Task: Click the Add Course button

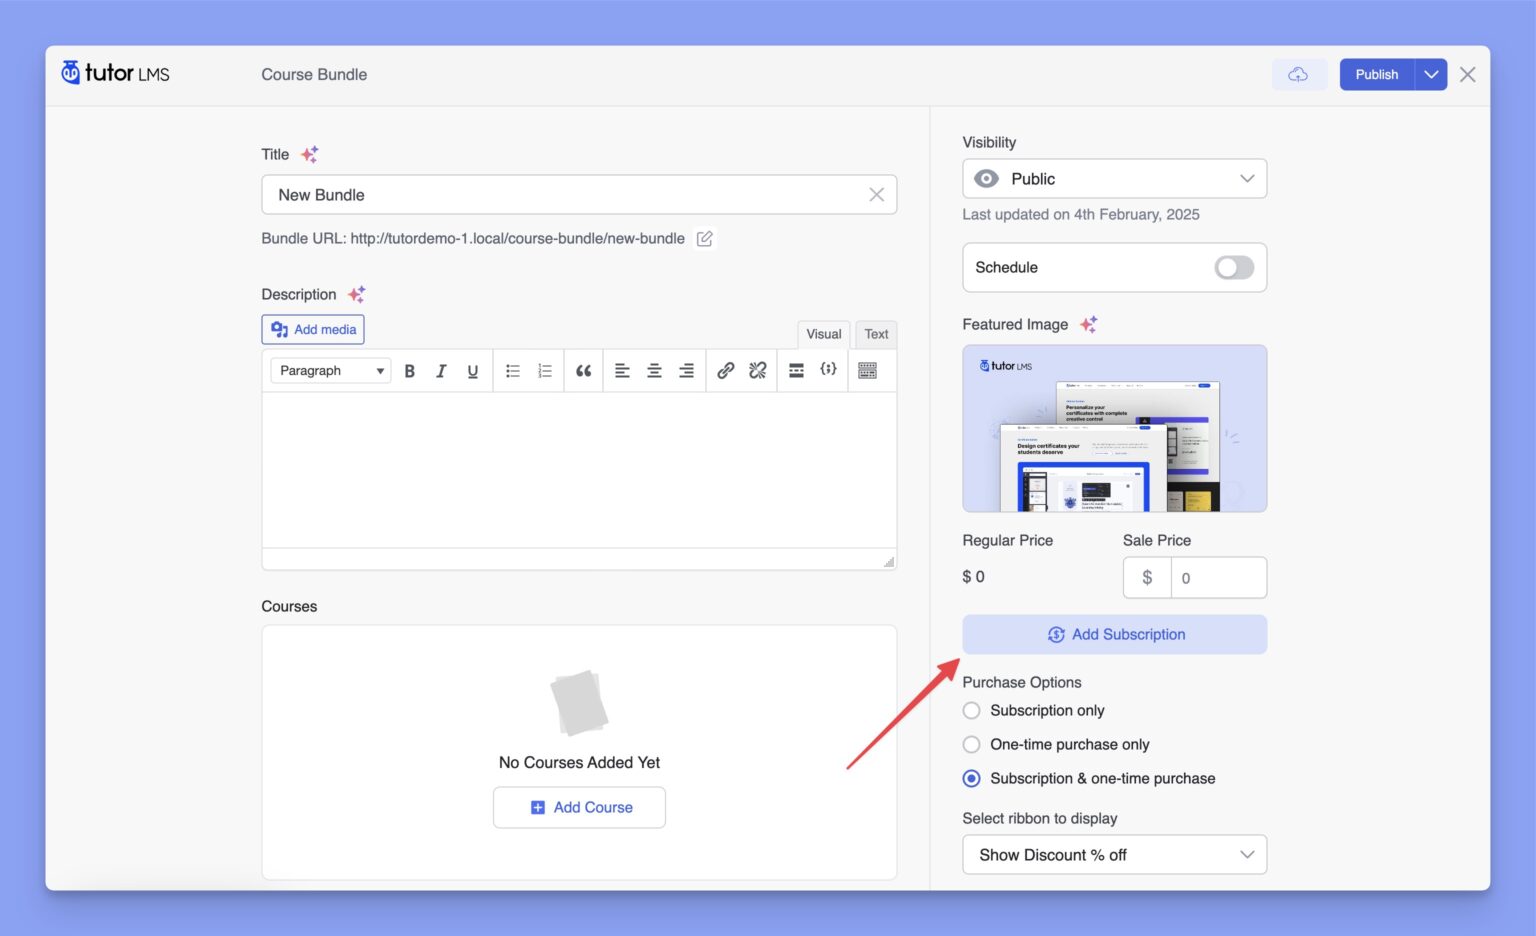Action: coord(579,808)
